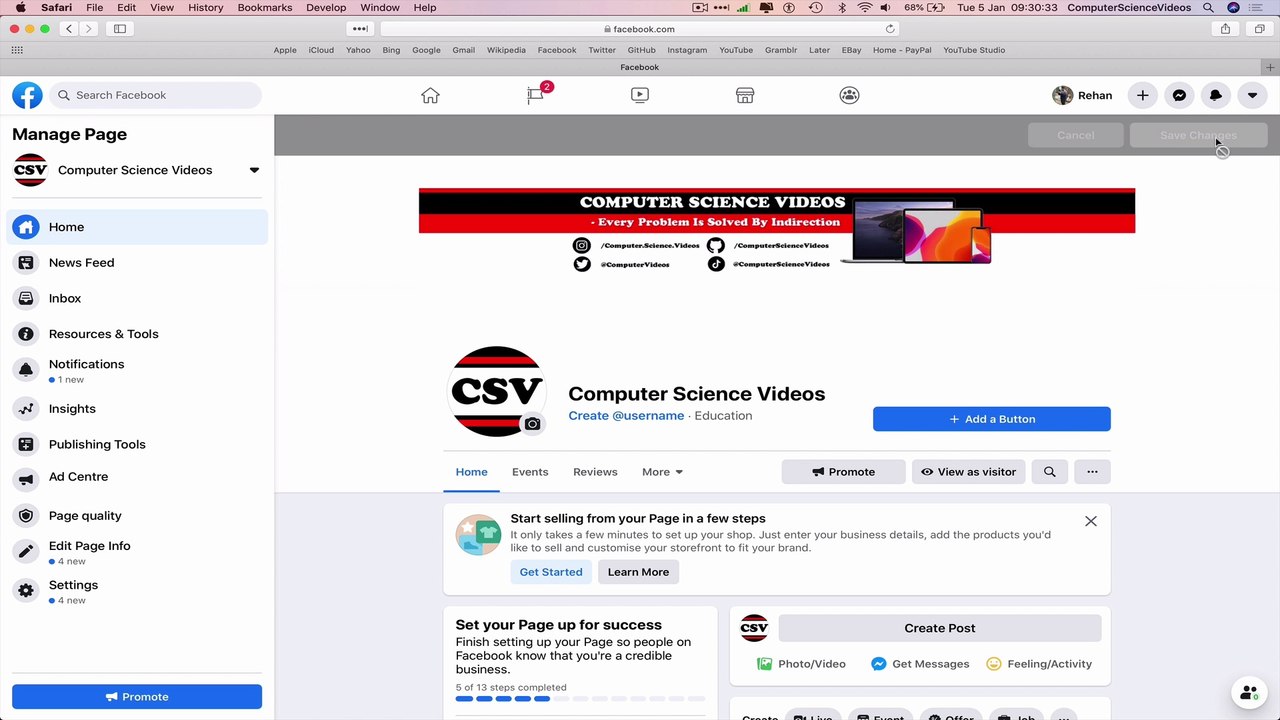Show all tabs overview icon
The image size is (1280, 720).
[1259, 29]
